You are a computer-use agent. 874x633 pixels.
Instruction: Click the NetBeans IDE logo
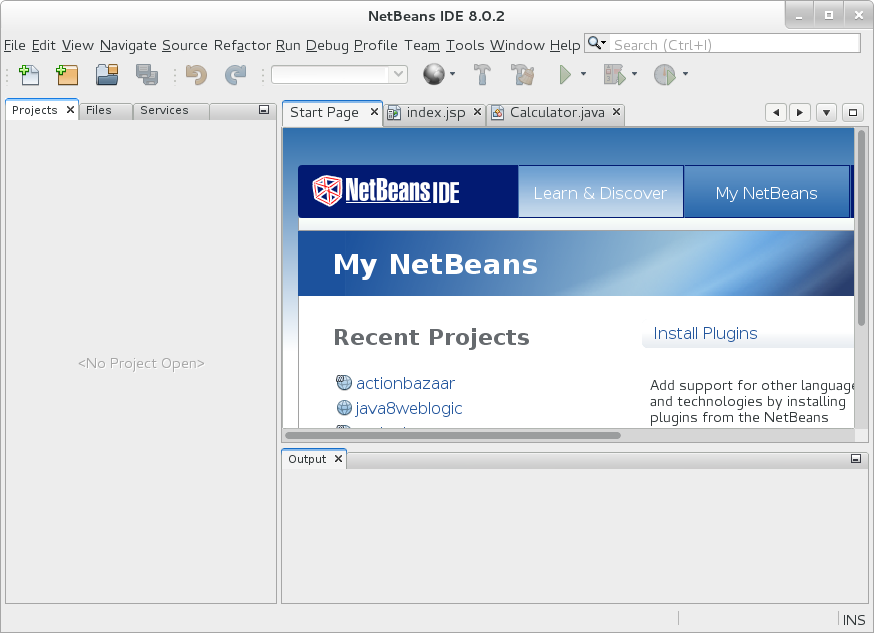pyautogui.click(x=386, y=191)
